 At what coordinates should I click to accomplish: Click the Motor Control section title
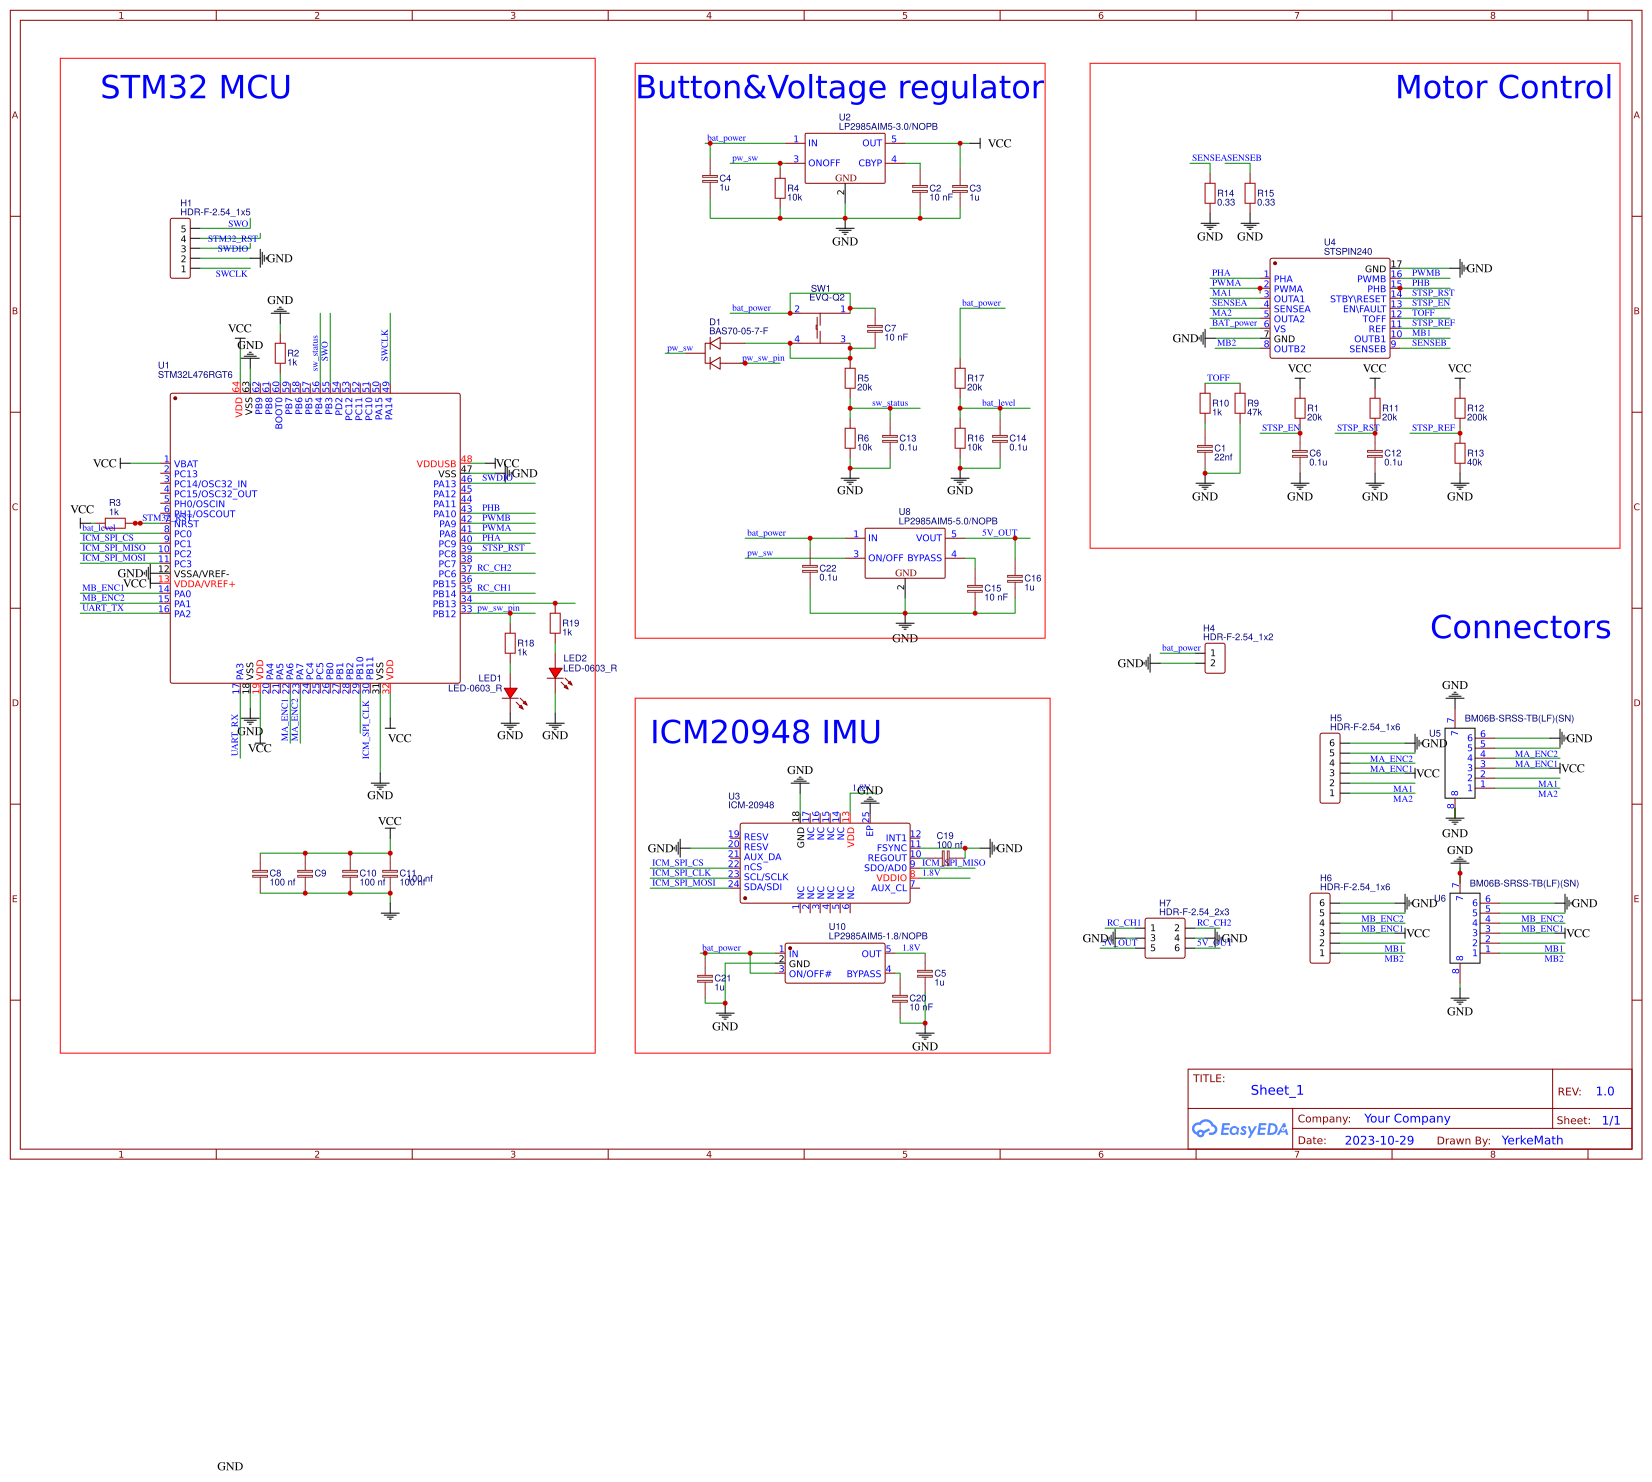[1505, 88]
